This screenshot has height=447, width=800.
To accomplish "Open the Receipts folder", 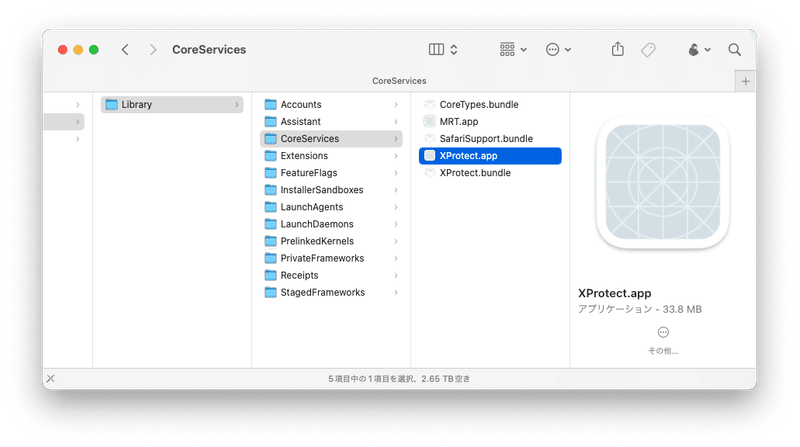I will [x=331, y=276].
